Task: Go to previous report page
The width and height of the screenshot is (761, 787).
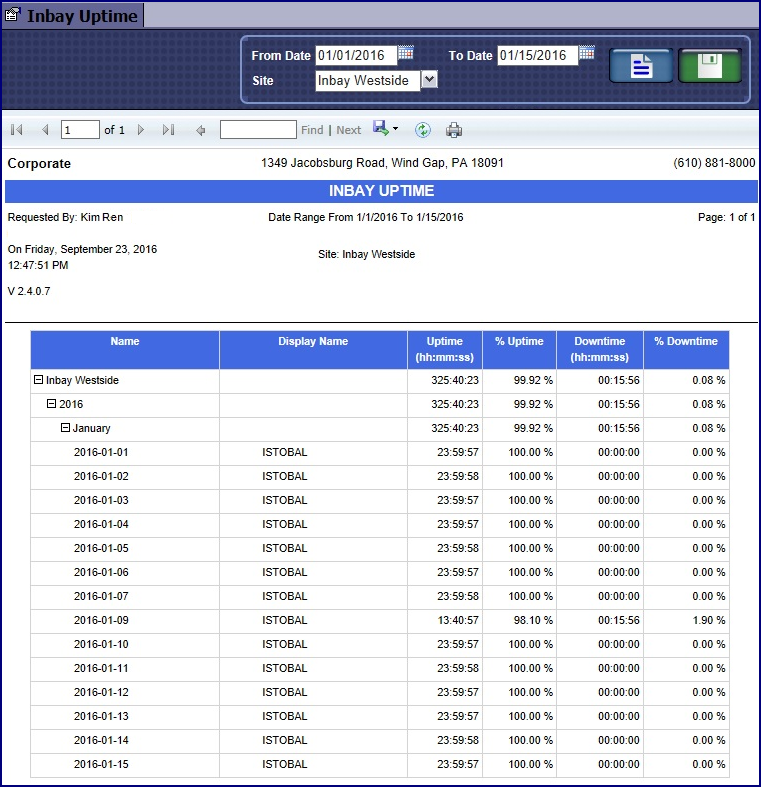Action: coord(45,130)
